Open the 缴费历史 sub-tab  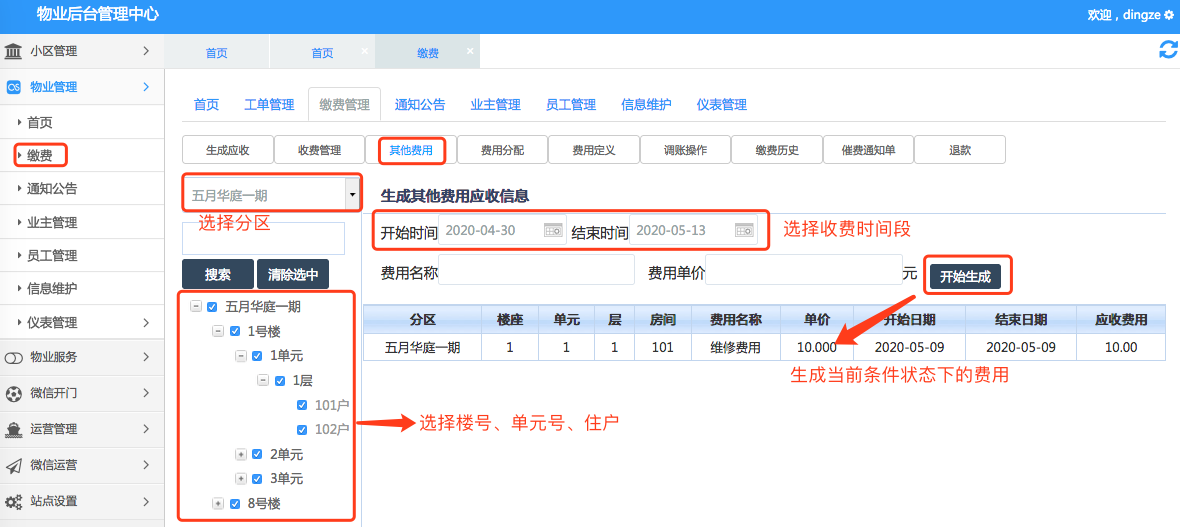[x=777, y=150]
